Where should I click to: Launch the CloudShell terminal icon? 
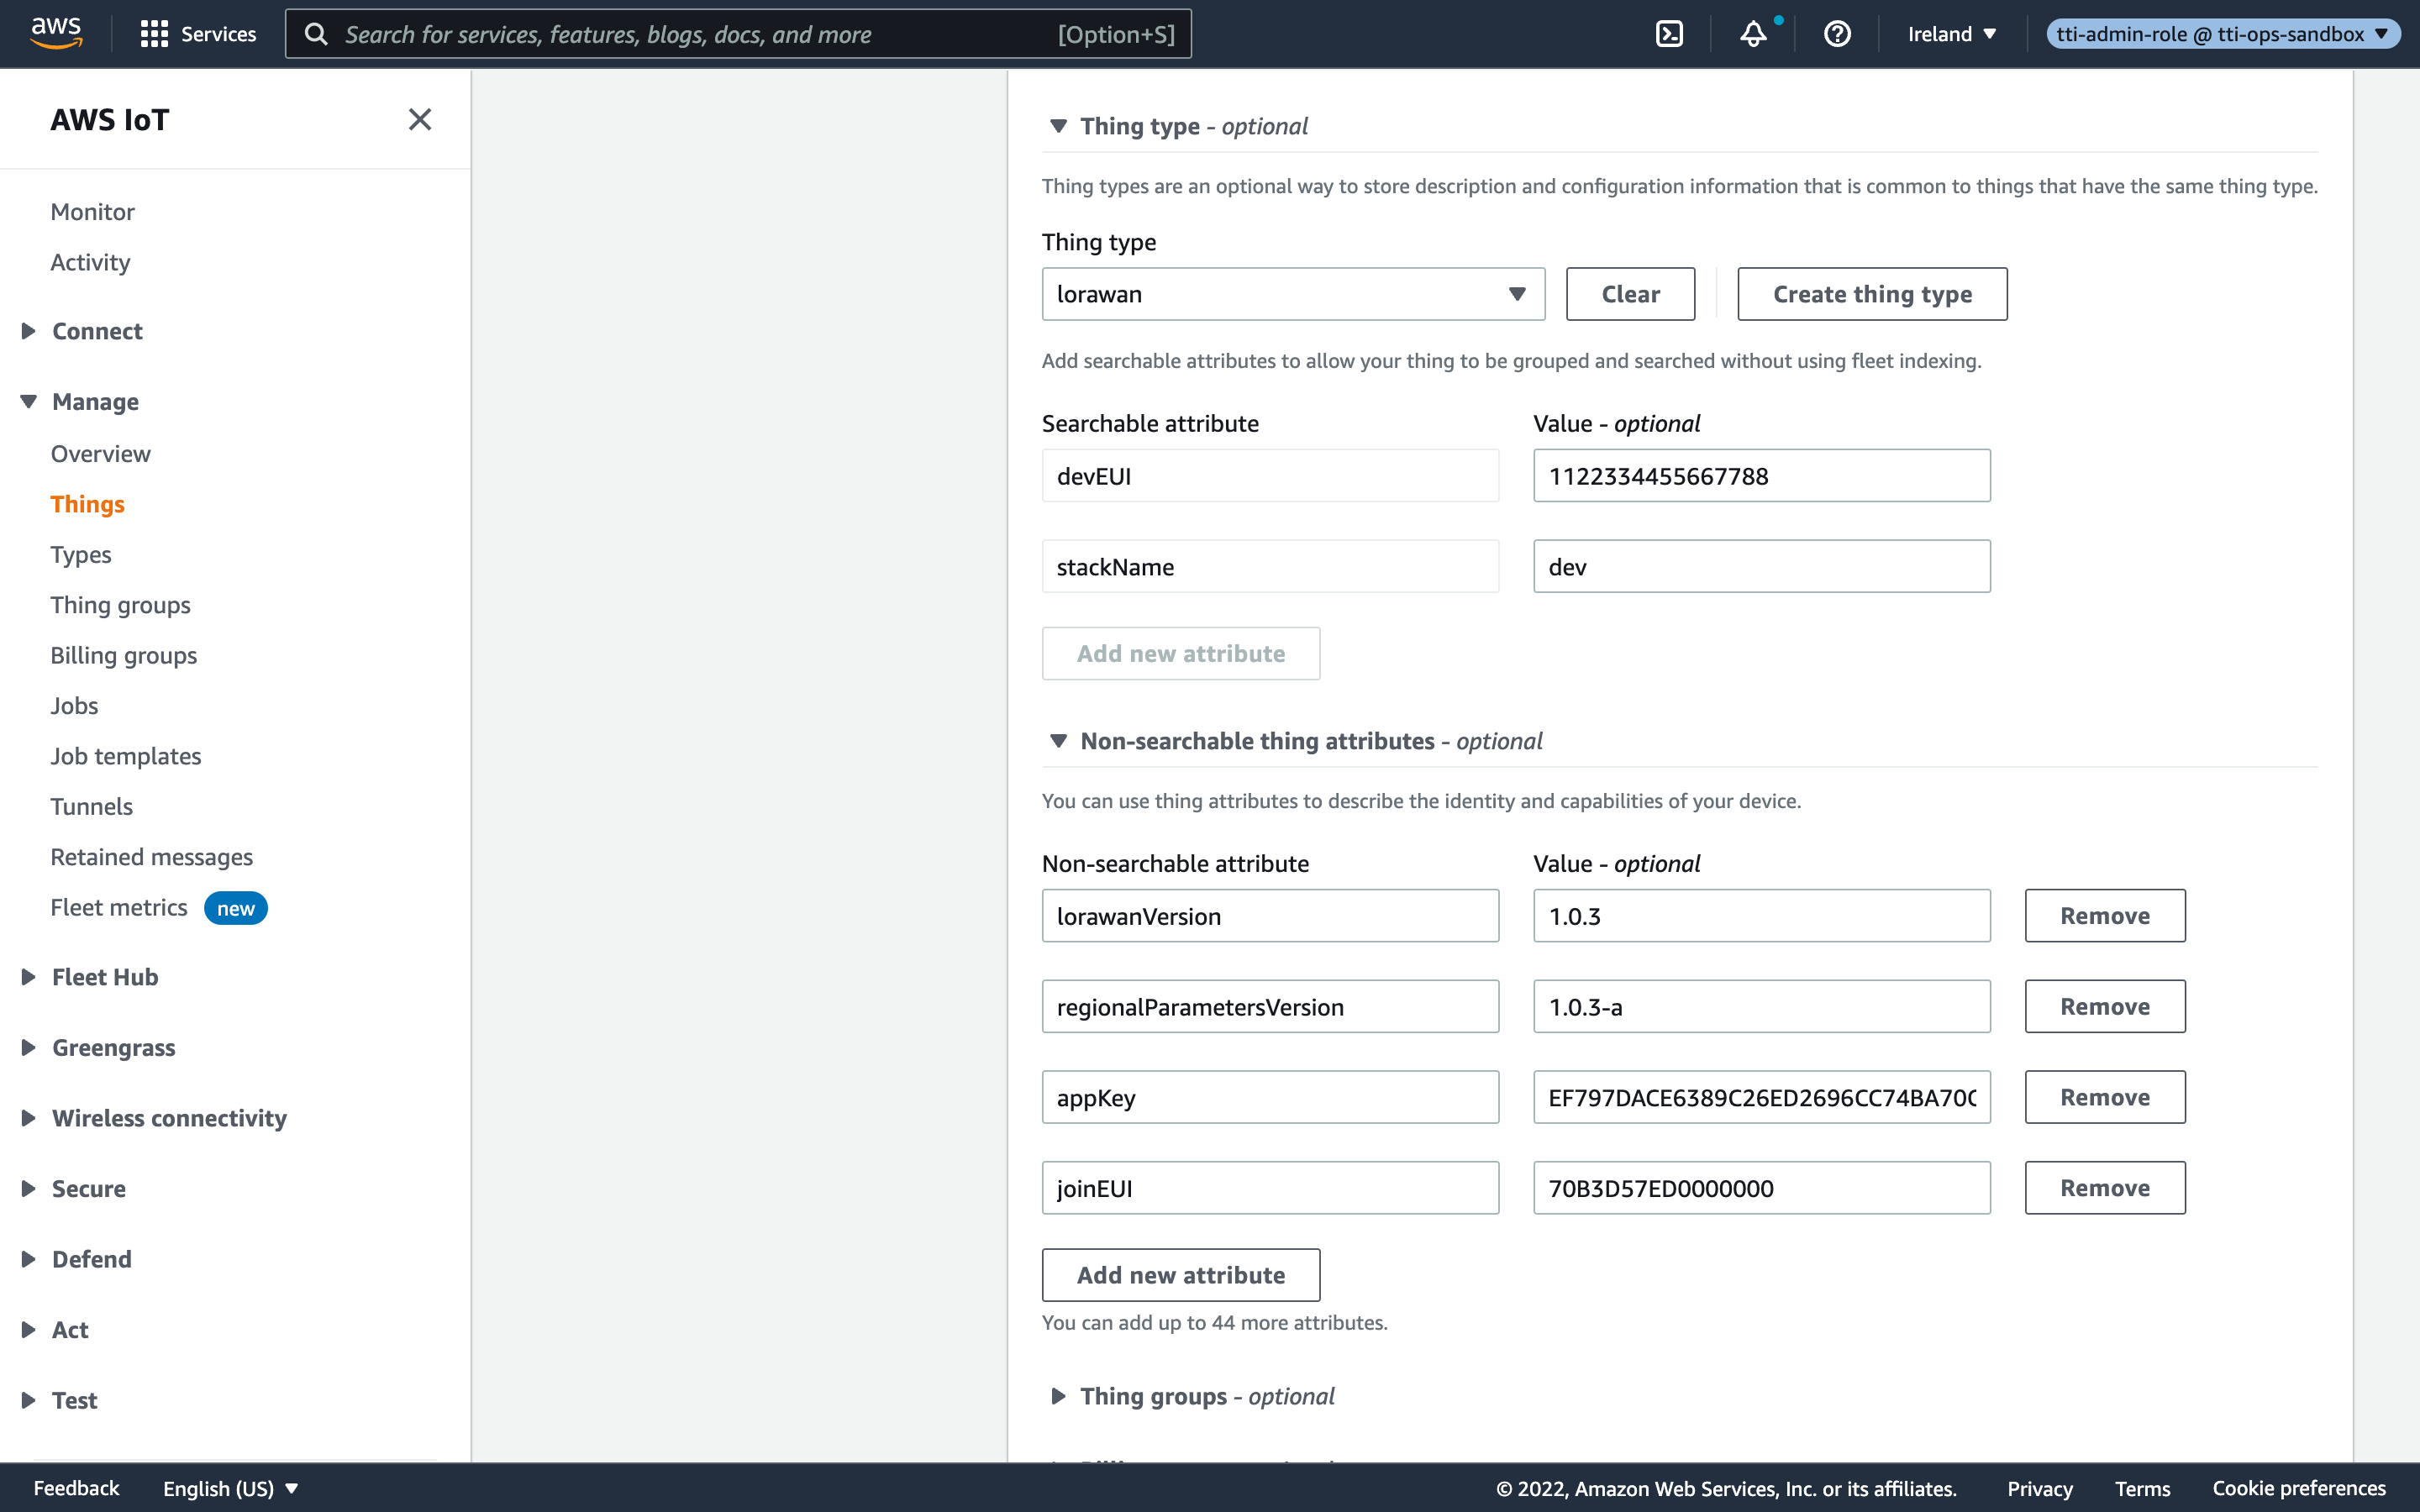click(x=1669, y=34)
